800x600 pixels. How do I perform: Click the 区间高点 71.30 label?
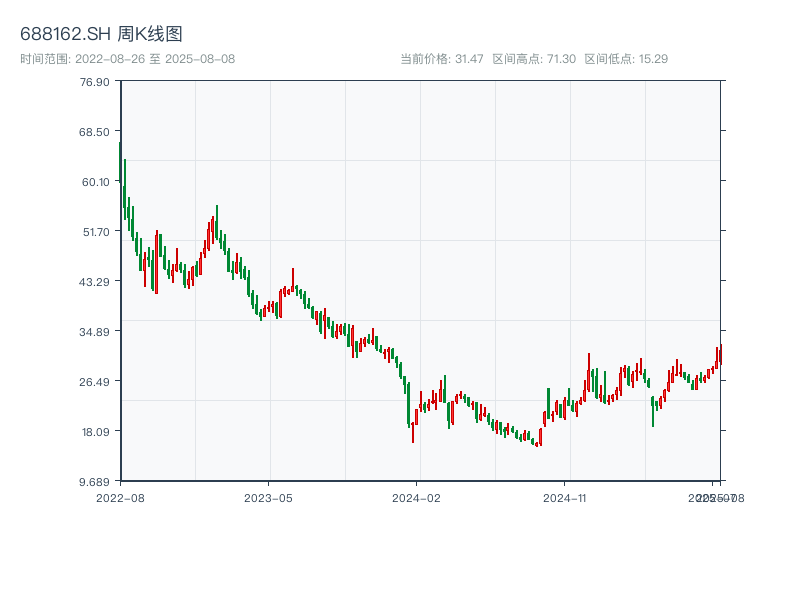coord(534,59)
